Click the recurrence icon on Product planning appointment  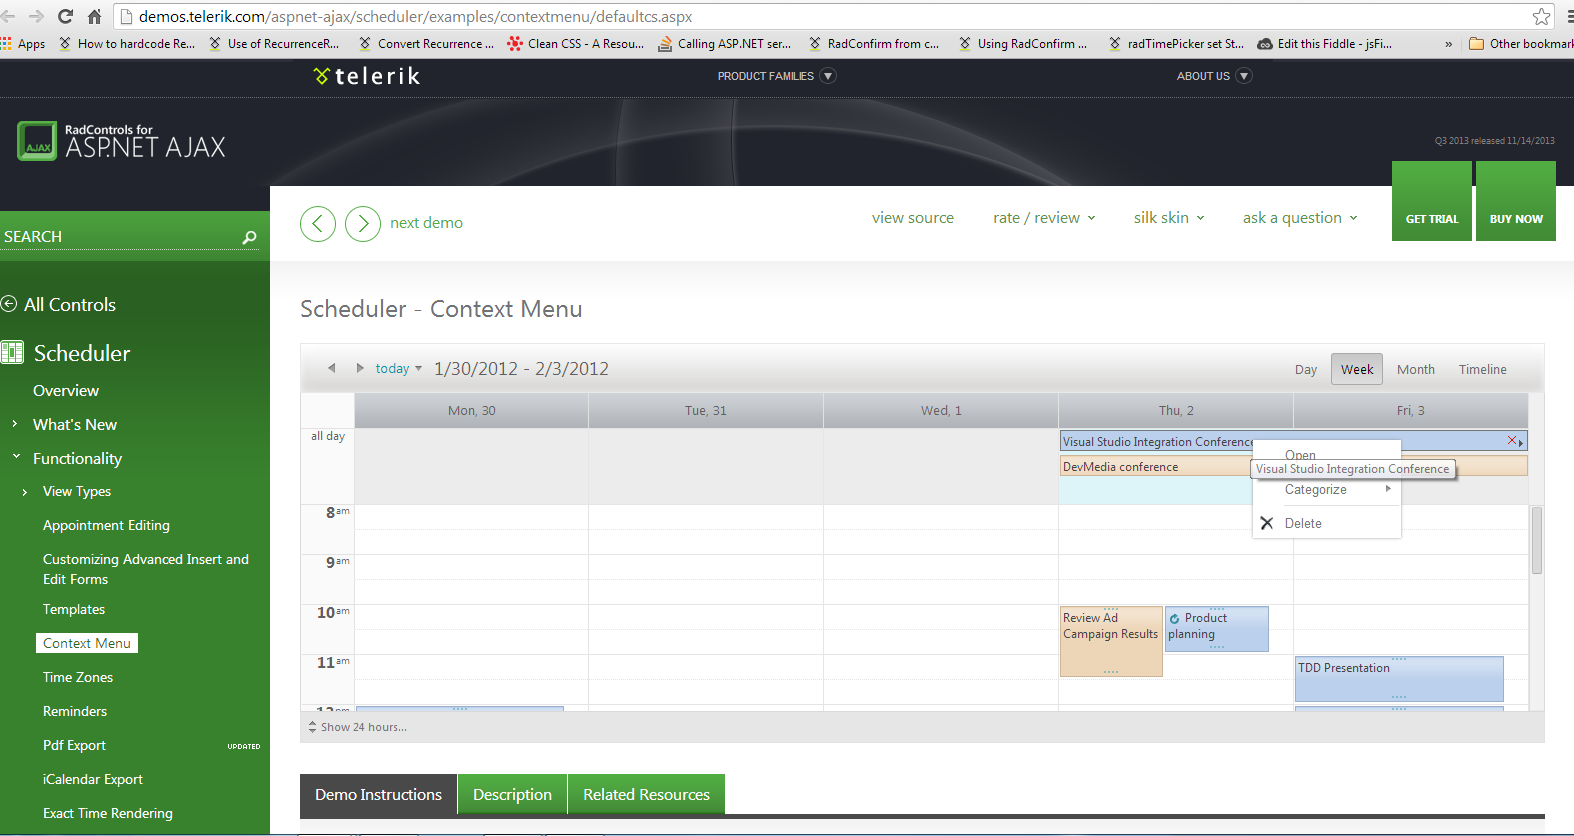[1175, 619]
